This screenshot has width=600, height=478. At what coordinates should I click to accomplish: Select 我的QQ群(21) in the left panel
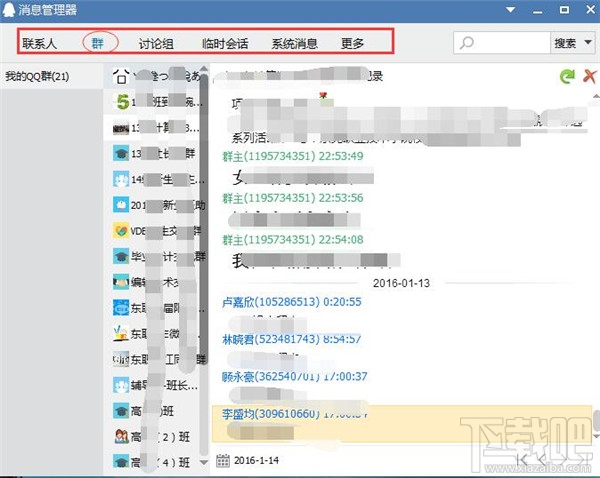click(37, 76)
